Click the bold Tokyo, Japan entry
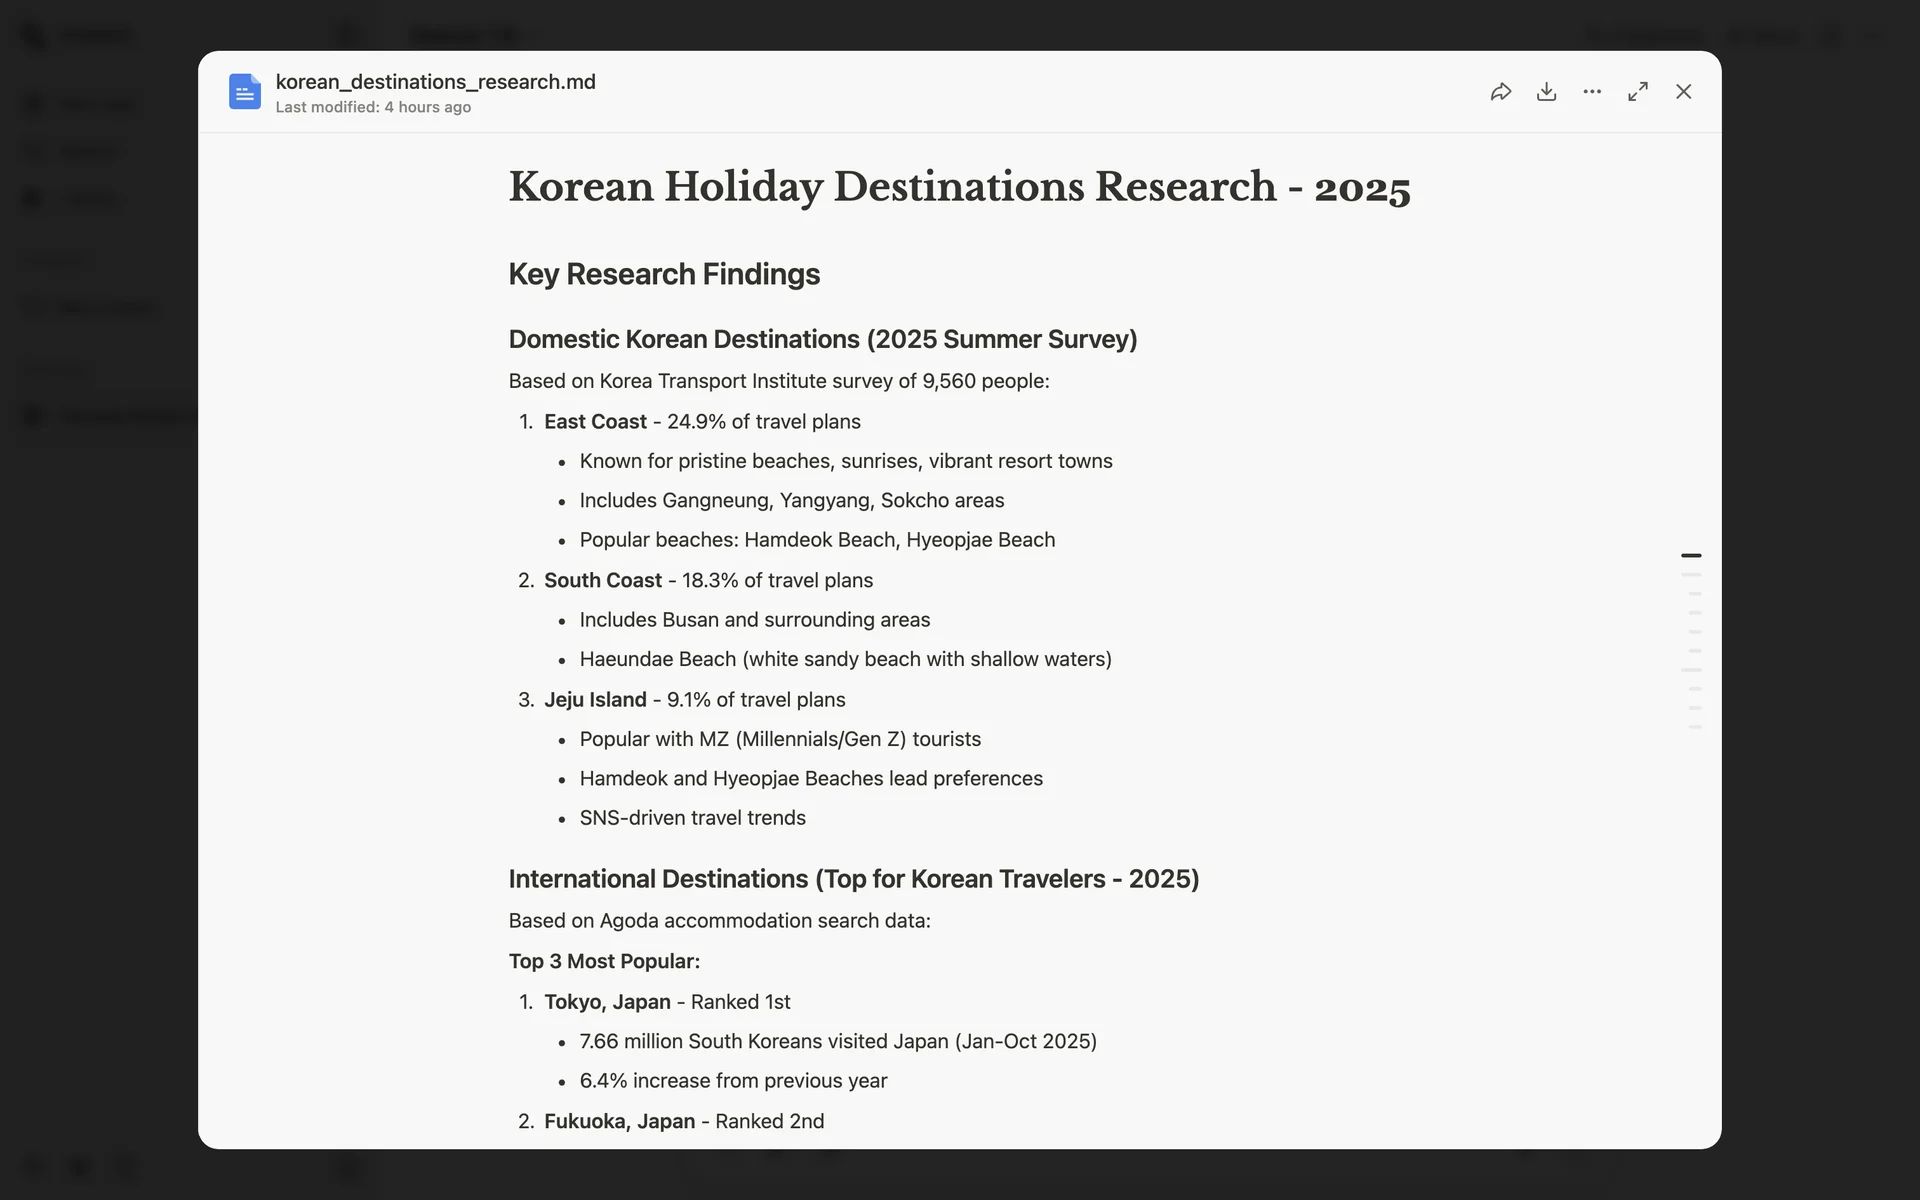The height and width of the screenshot is (1200, 1920). pyautogui.click(x=607, y=1002)
